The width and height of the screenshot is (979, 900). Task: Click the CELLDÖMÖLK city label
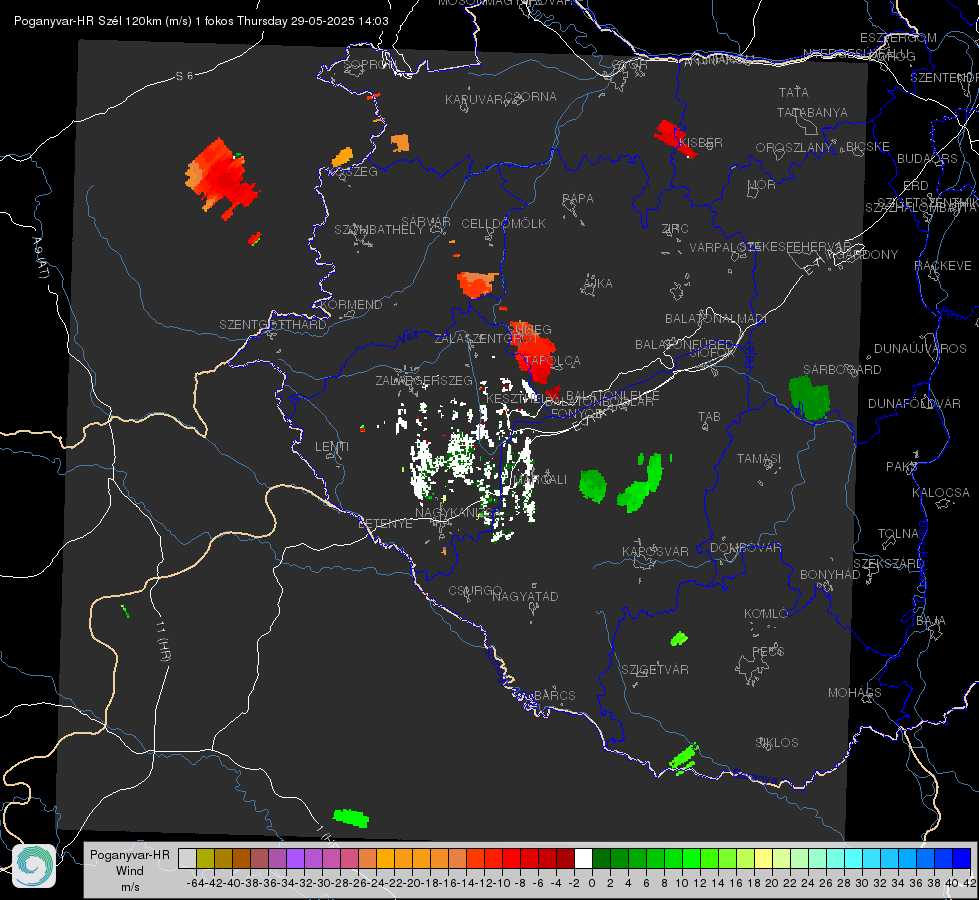(x=503, y=224)
